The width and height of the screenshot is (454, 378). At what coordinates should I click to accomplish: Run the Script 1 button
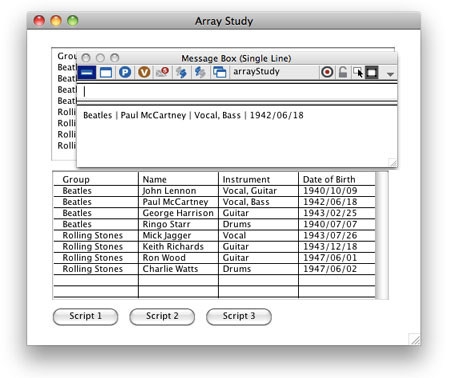[x=85, y=316]
